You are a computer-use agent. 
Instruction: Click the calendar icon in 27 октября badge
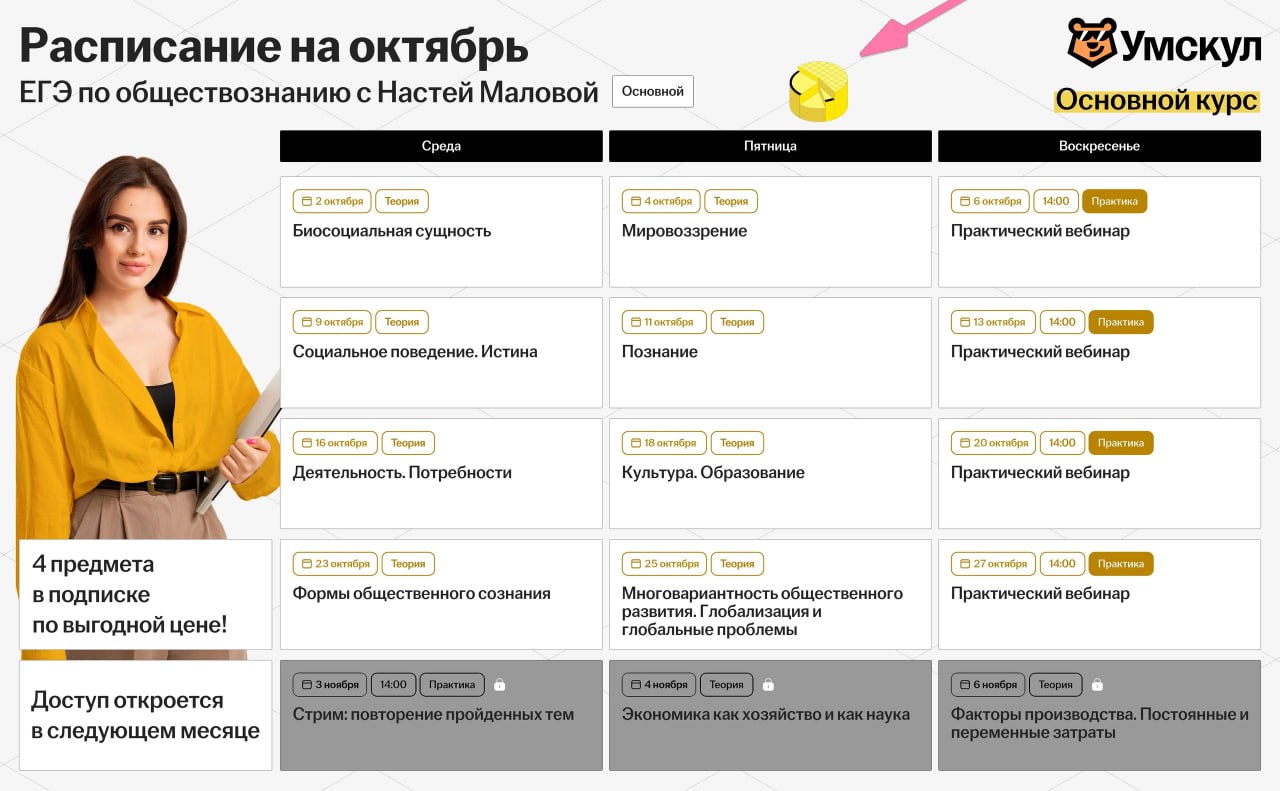pos(964,564)
